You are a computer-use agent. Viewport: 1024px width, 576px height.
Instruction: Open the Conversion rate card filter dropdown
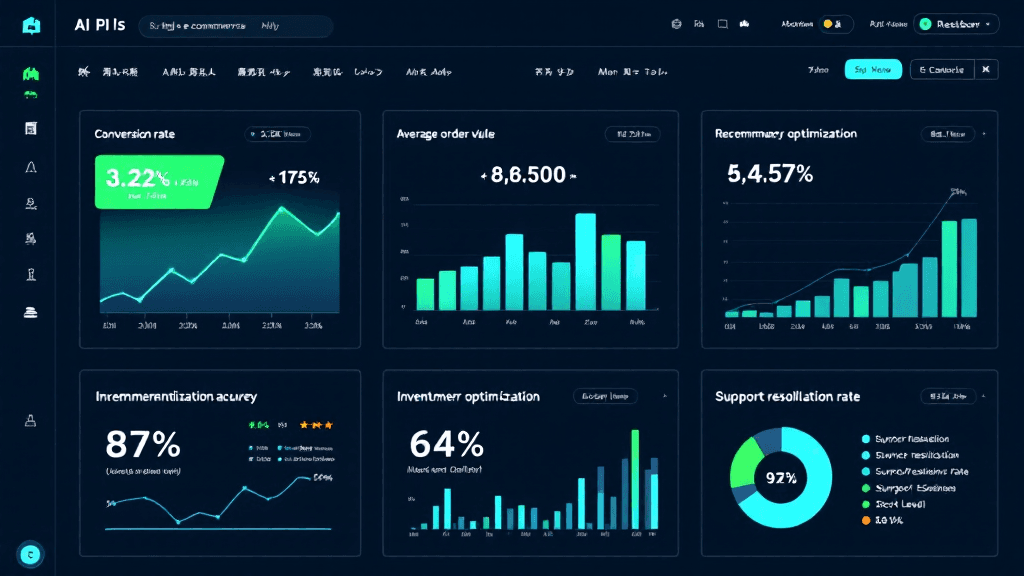tap(278, 134)
